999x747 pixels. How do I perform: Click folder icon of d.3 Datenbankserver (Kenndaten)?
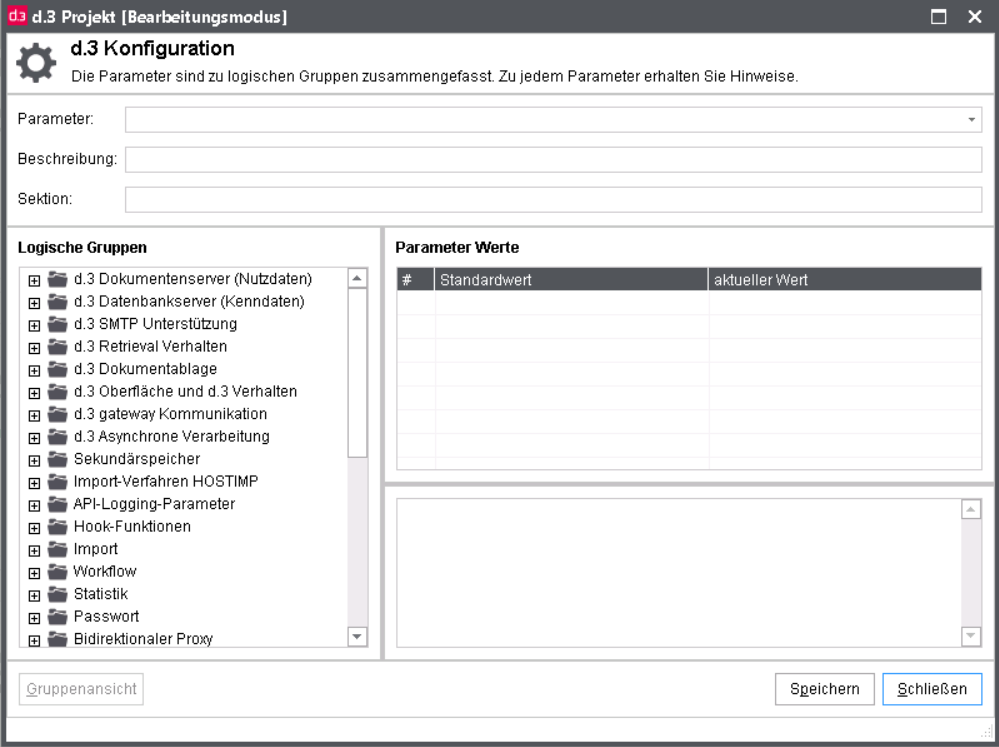57,301
